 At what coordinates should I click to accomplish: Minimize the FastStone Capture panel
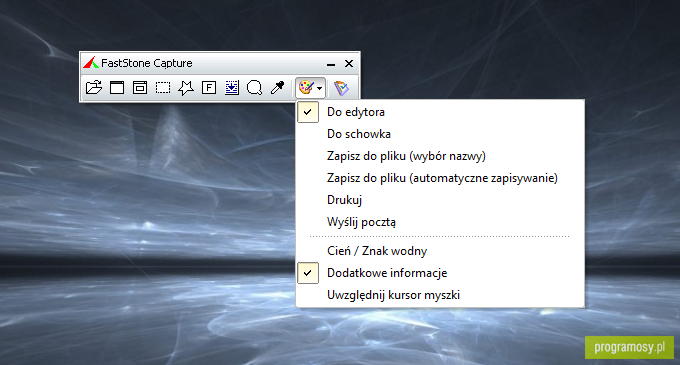(x=331, y=64)
